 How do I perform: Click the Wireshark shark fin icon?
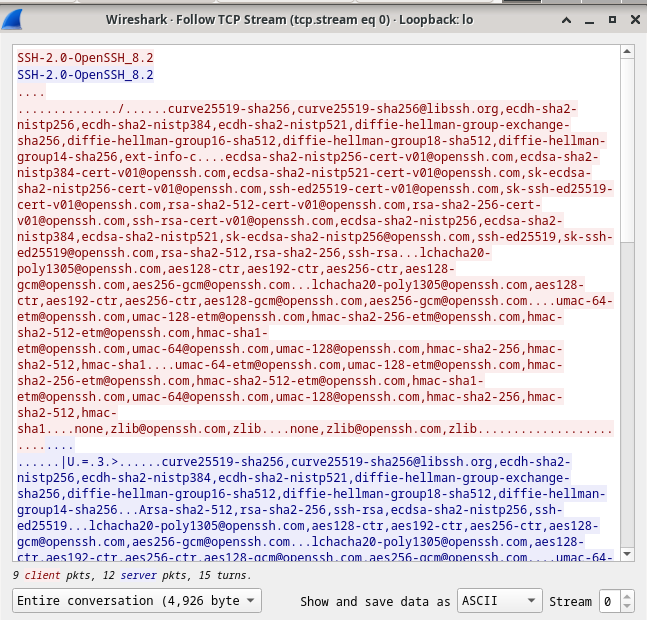(x=11, y=19)
